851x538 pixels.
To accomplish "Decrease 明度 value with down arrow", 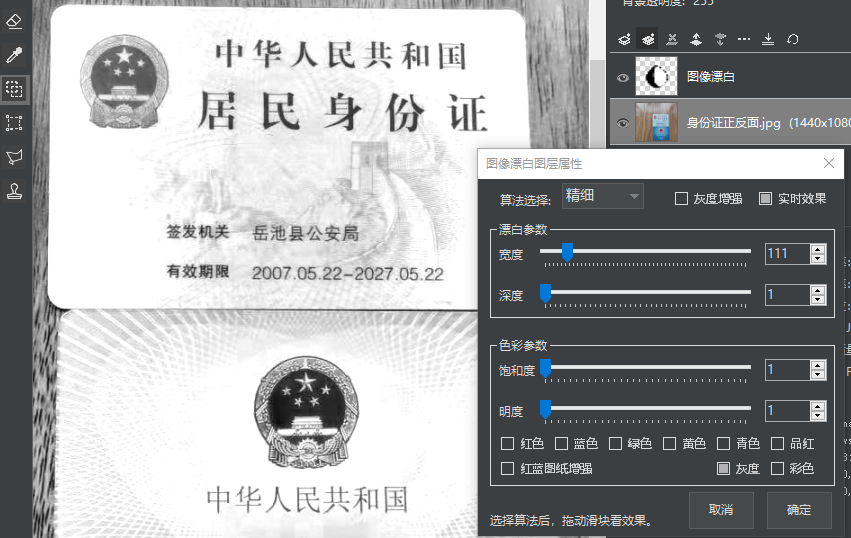I will (x=818, y=416).
